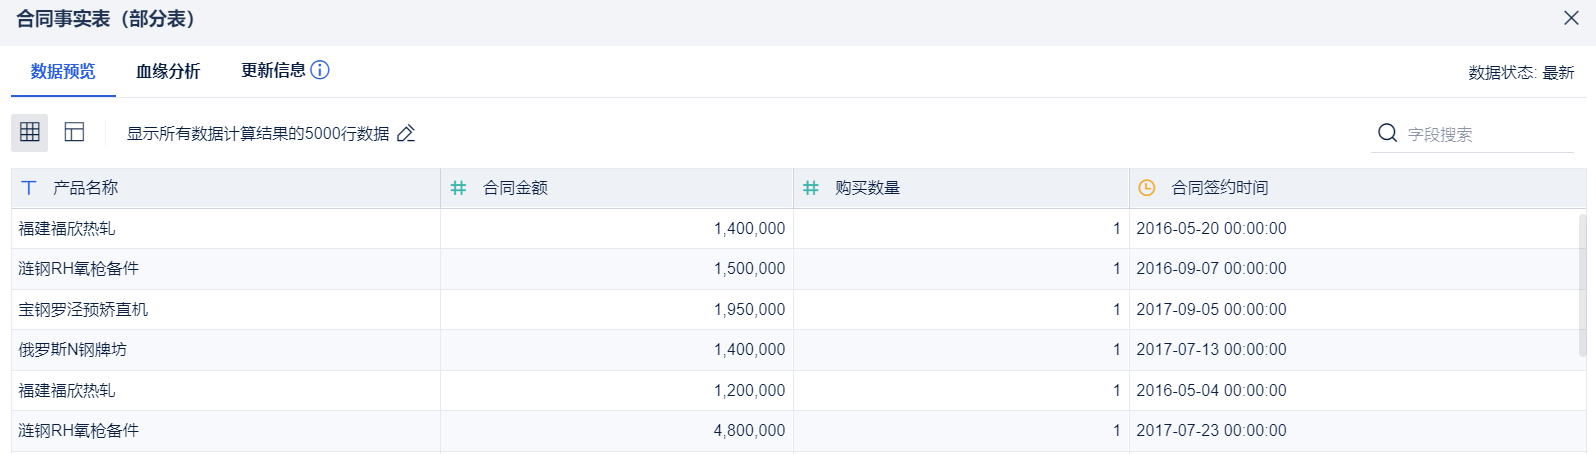The width and height of the screenshot is (1596, 454).
Task: Switch to the 血缘分析 tab
Action: pyautogui.click(x=168, y=71)
